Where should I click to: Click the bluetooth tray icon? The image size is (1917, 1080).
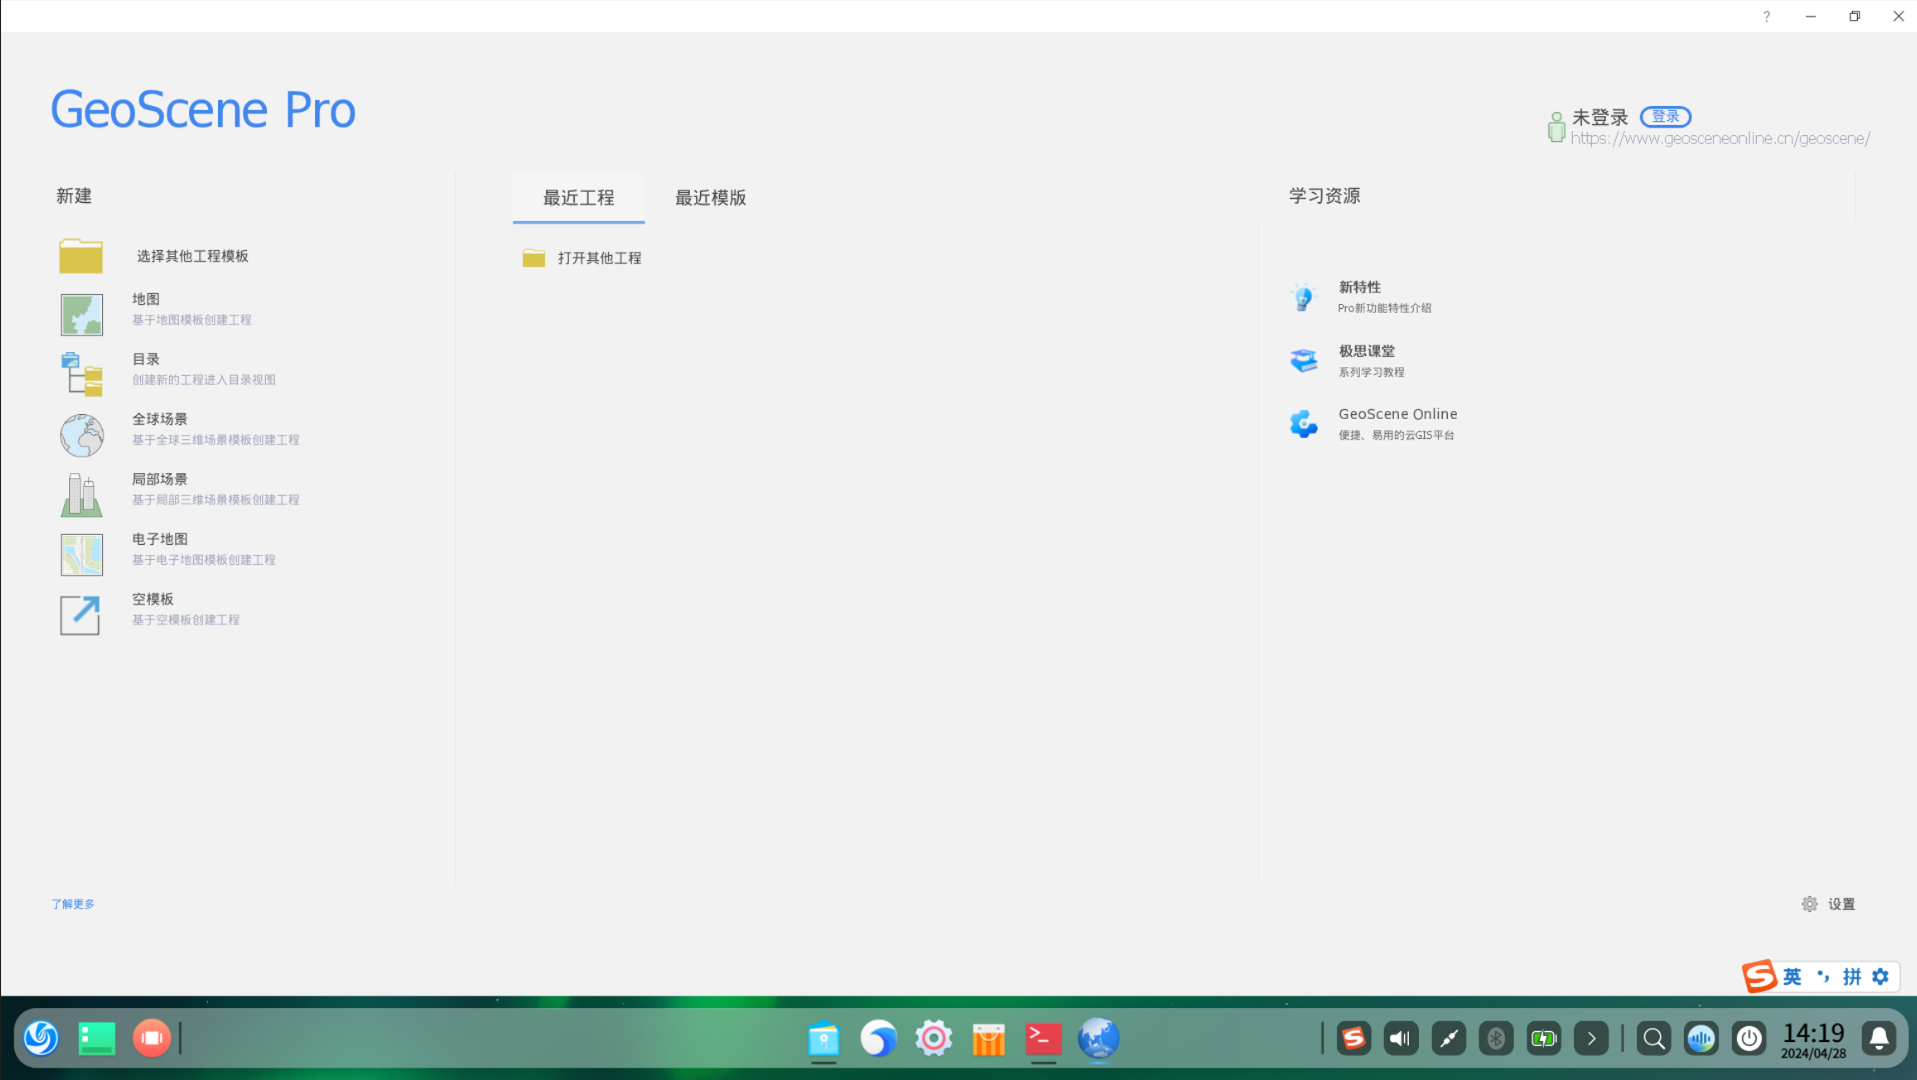click(1496, 1039)
